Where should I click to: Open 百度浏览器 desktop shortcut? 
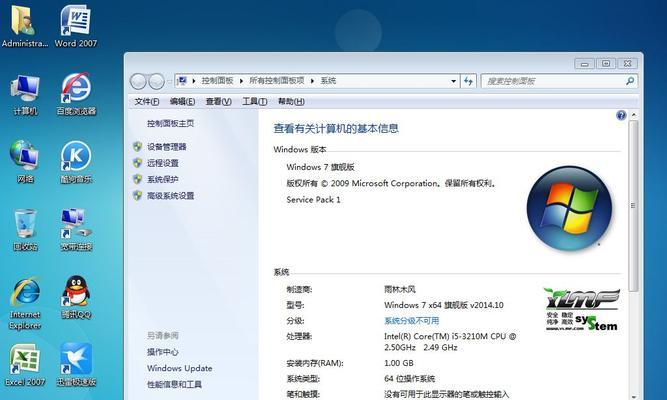pyautogui.click(x=76, y=94)
